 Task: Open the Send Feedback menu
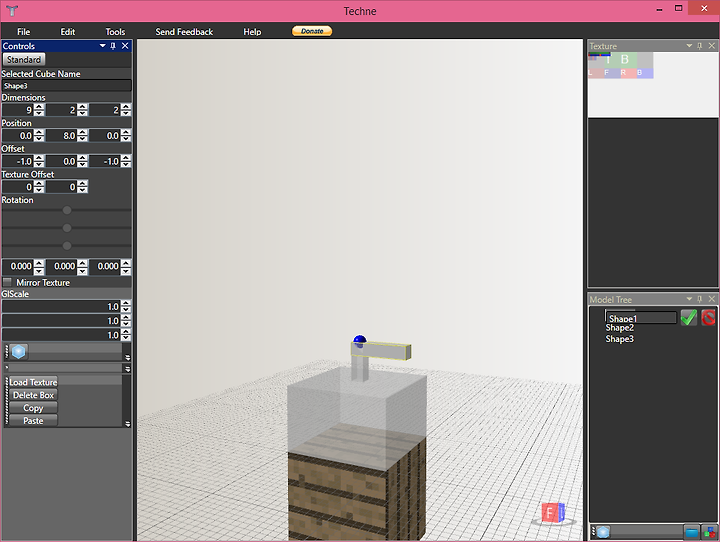[x=184, y=32]
